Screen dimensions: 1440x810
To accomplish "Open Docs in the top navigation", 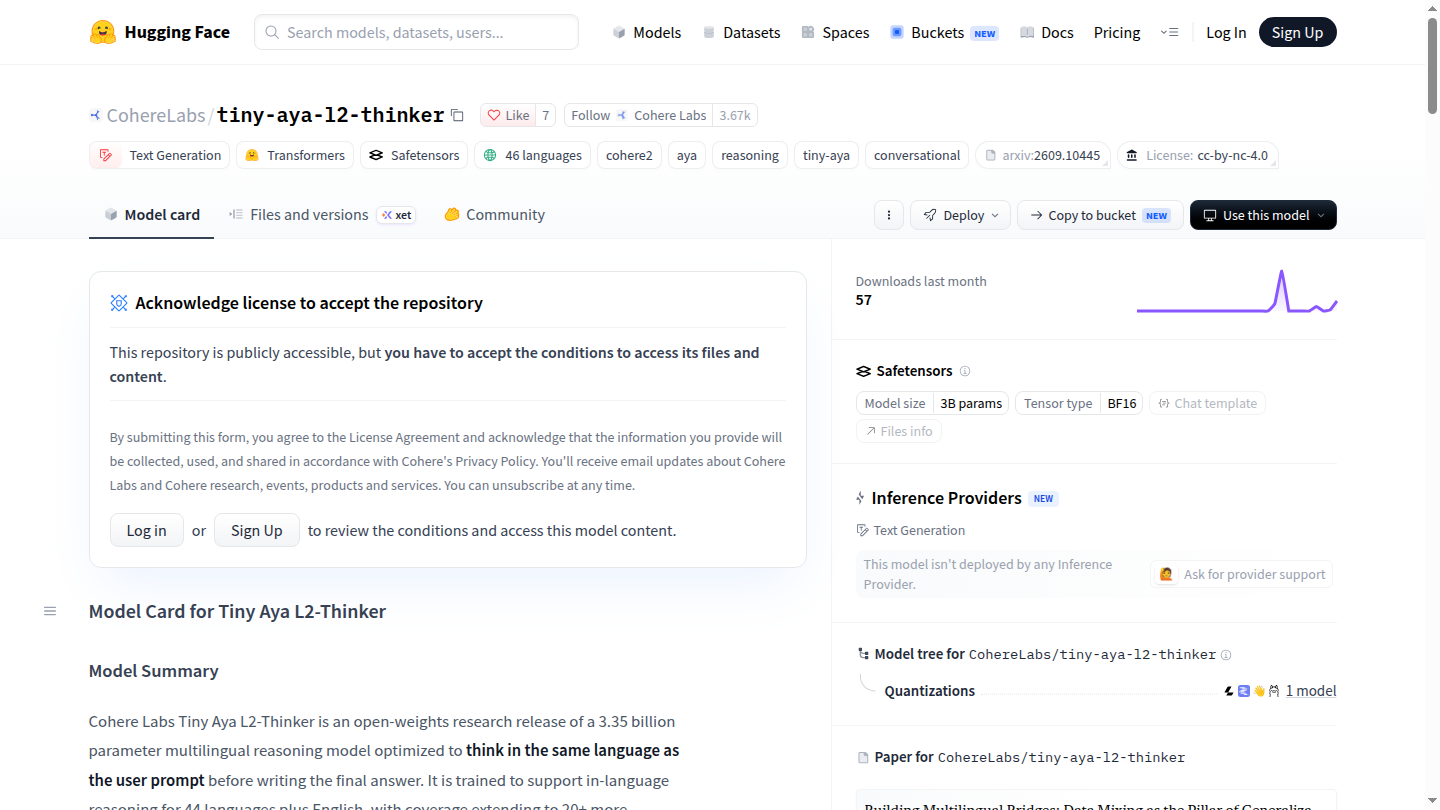I will click(1046, 32).
